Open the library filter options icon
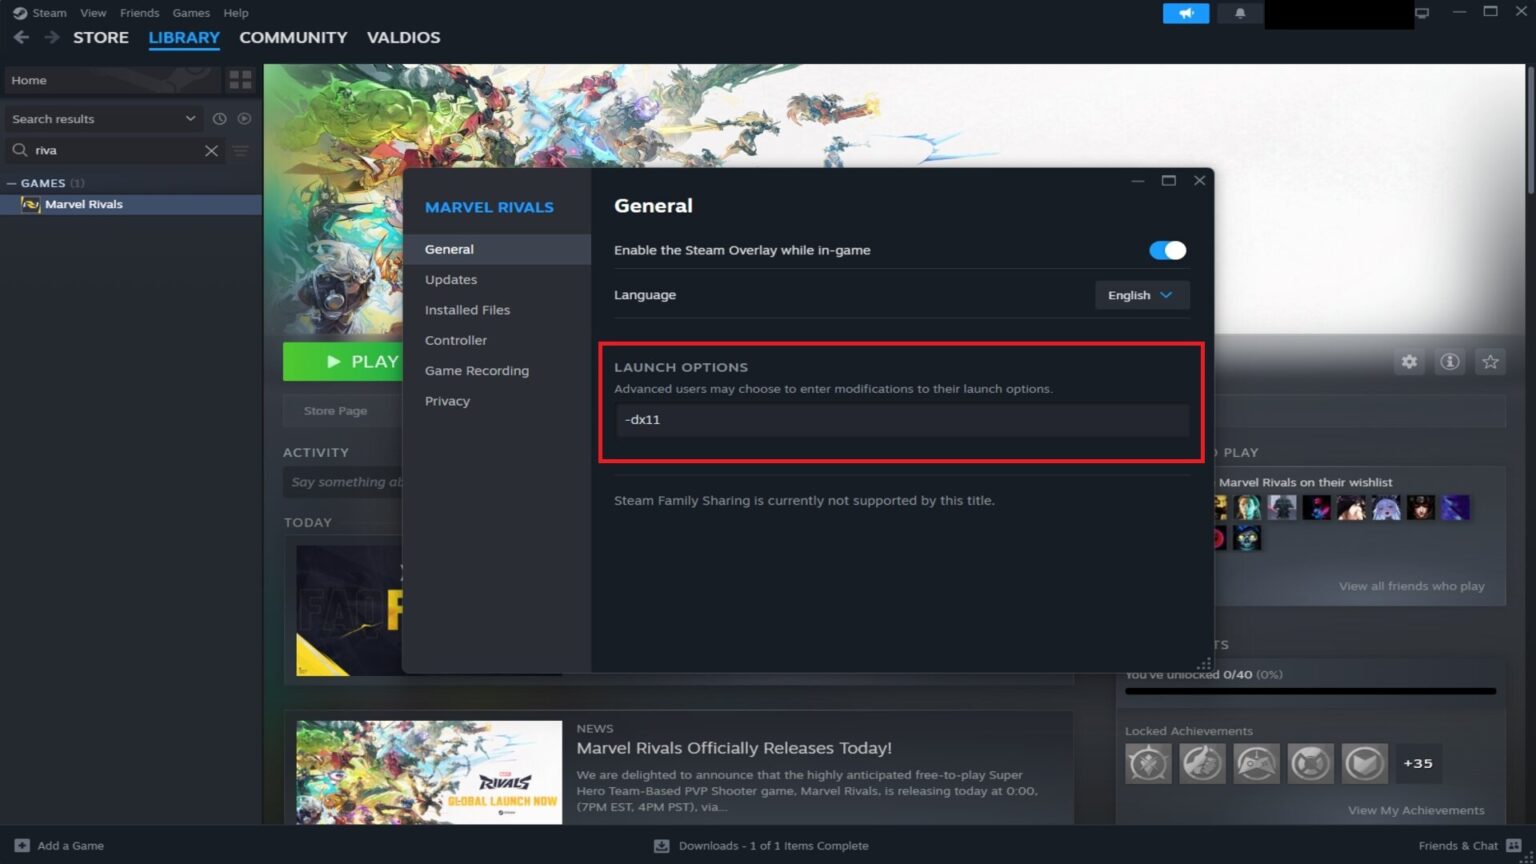The image size is (1536, 864). (x=239, y=151)
